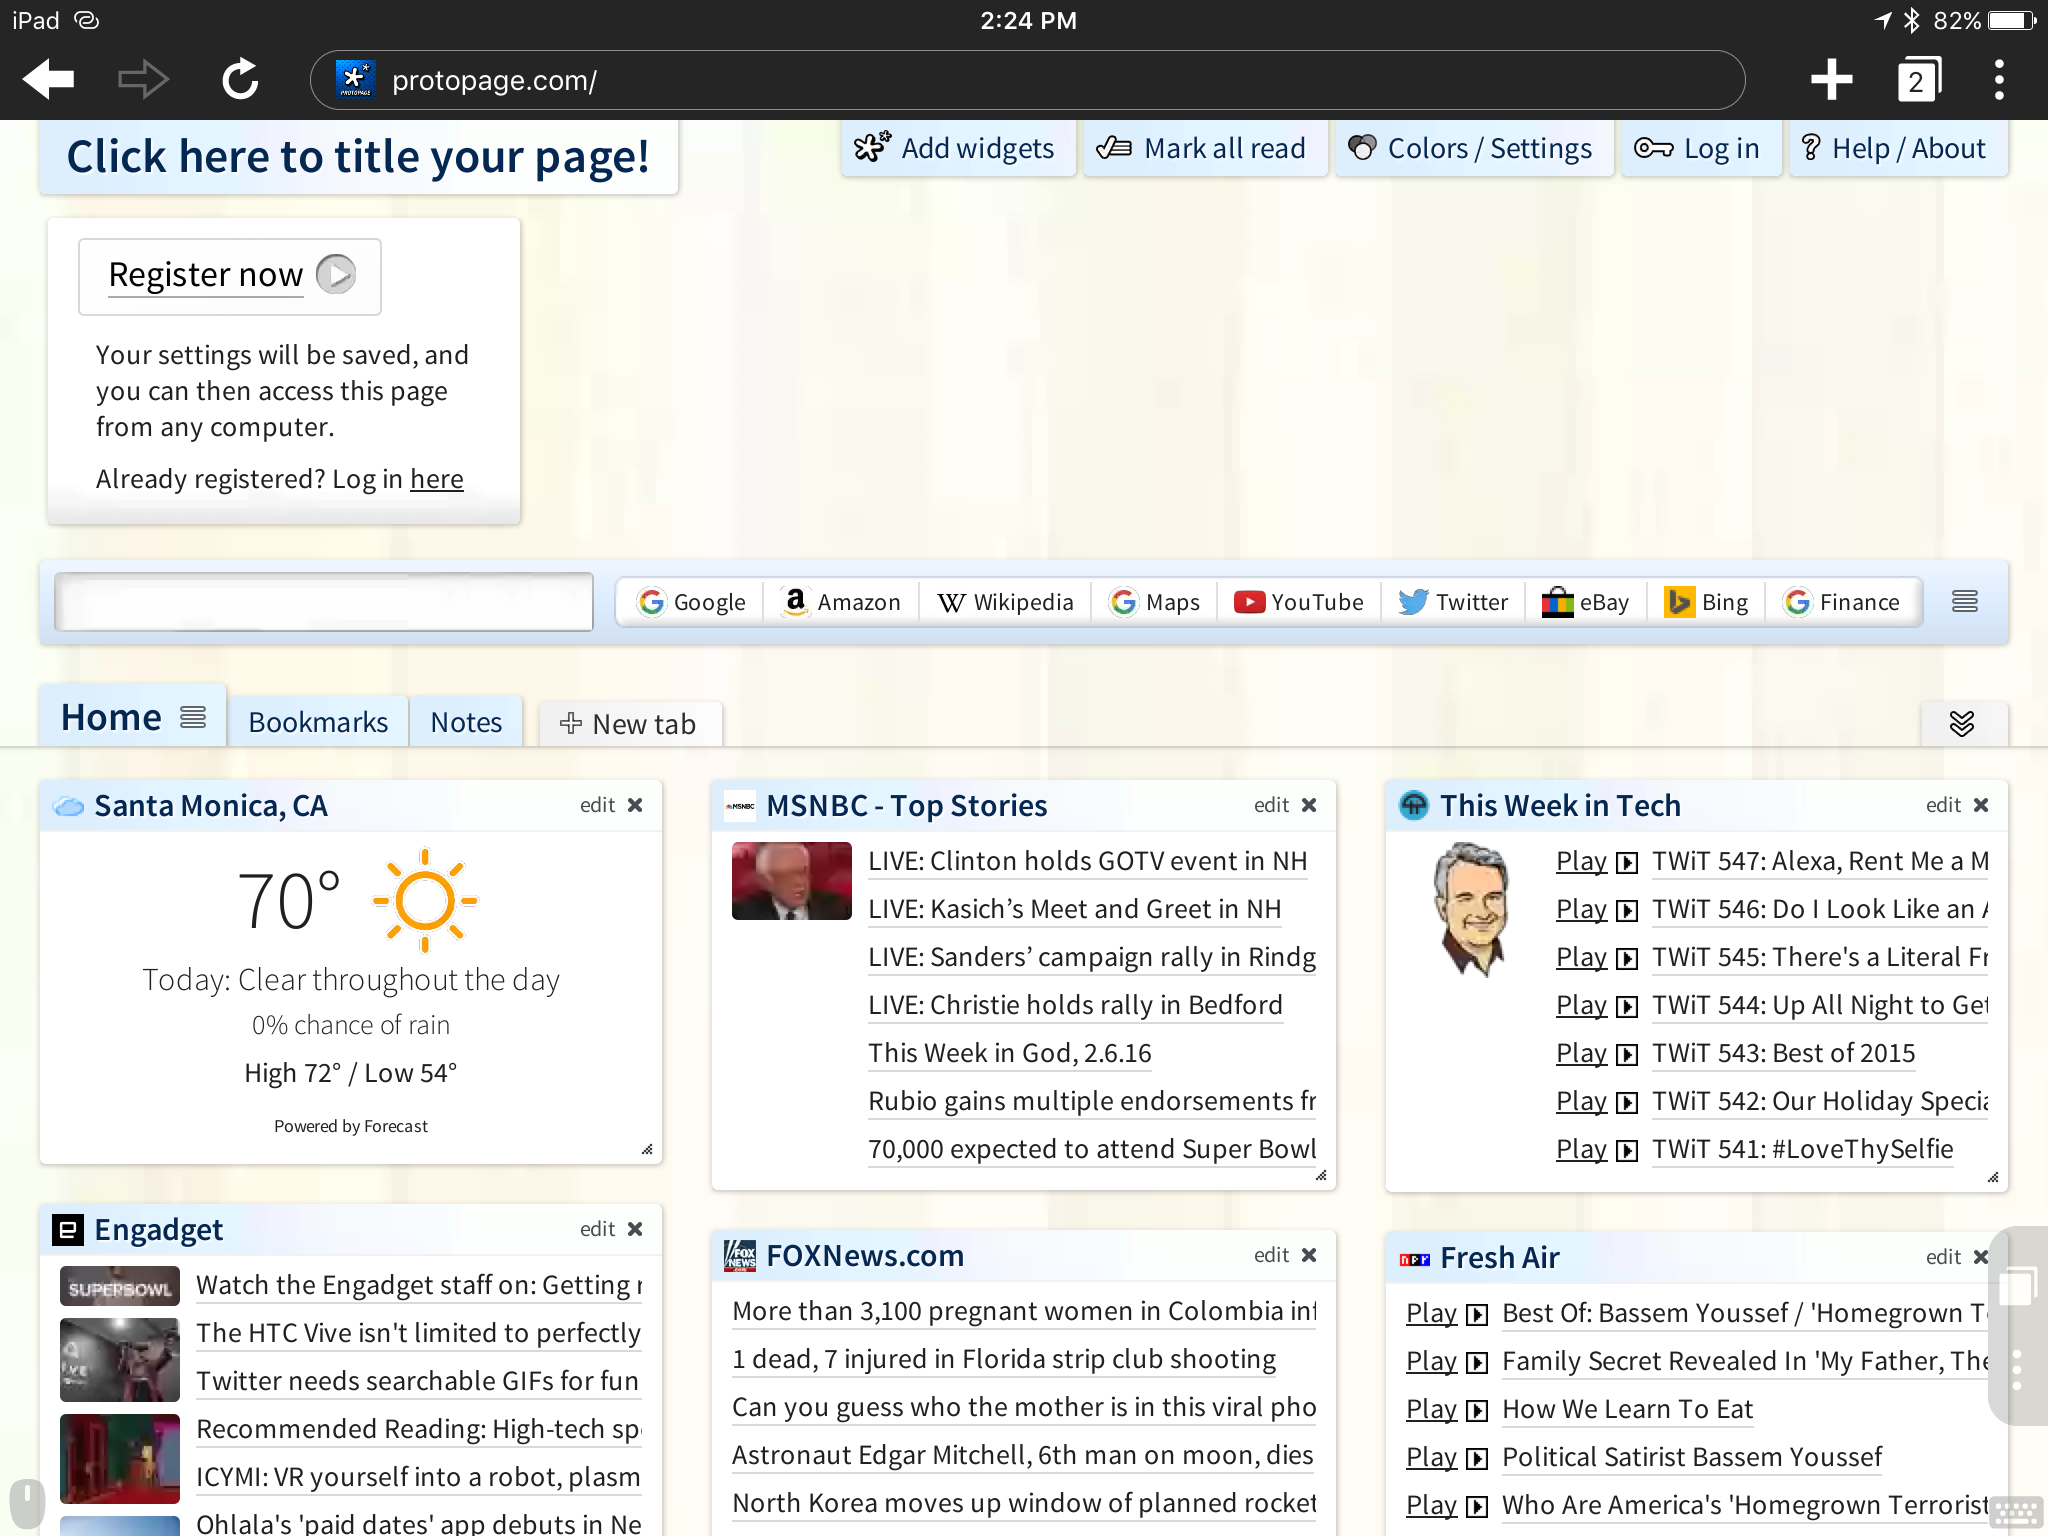Edit the FOXNews.com widget

click(x=1271, y=1255)
